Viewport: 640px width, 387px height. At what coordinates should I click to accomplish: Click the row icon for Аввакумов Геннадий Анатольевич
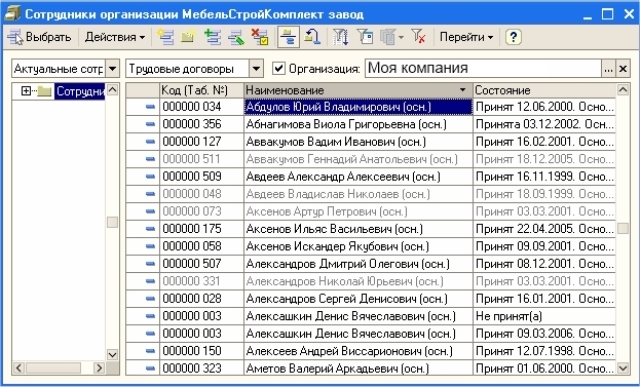pyautogui.click(x=151, y=159)
